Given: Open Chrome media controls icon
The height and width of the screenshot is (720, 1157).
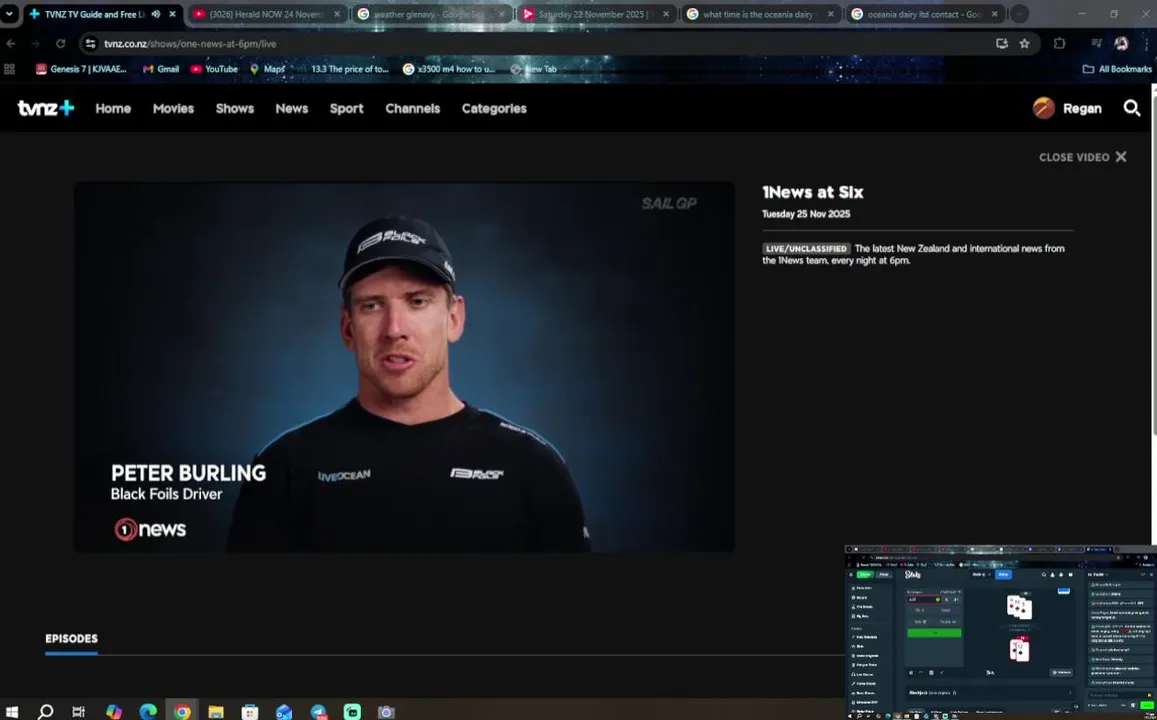Looking at the screenshot, I should point(1096,44).
